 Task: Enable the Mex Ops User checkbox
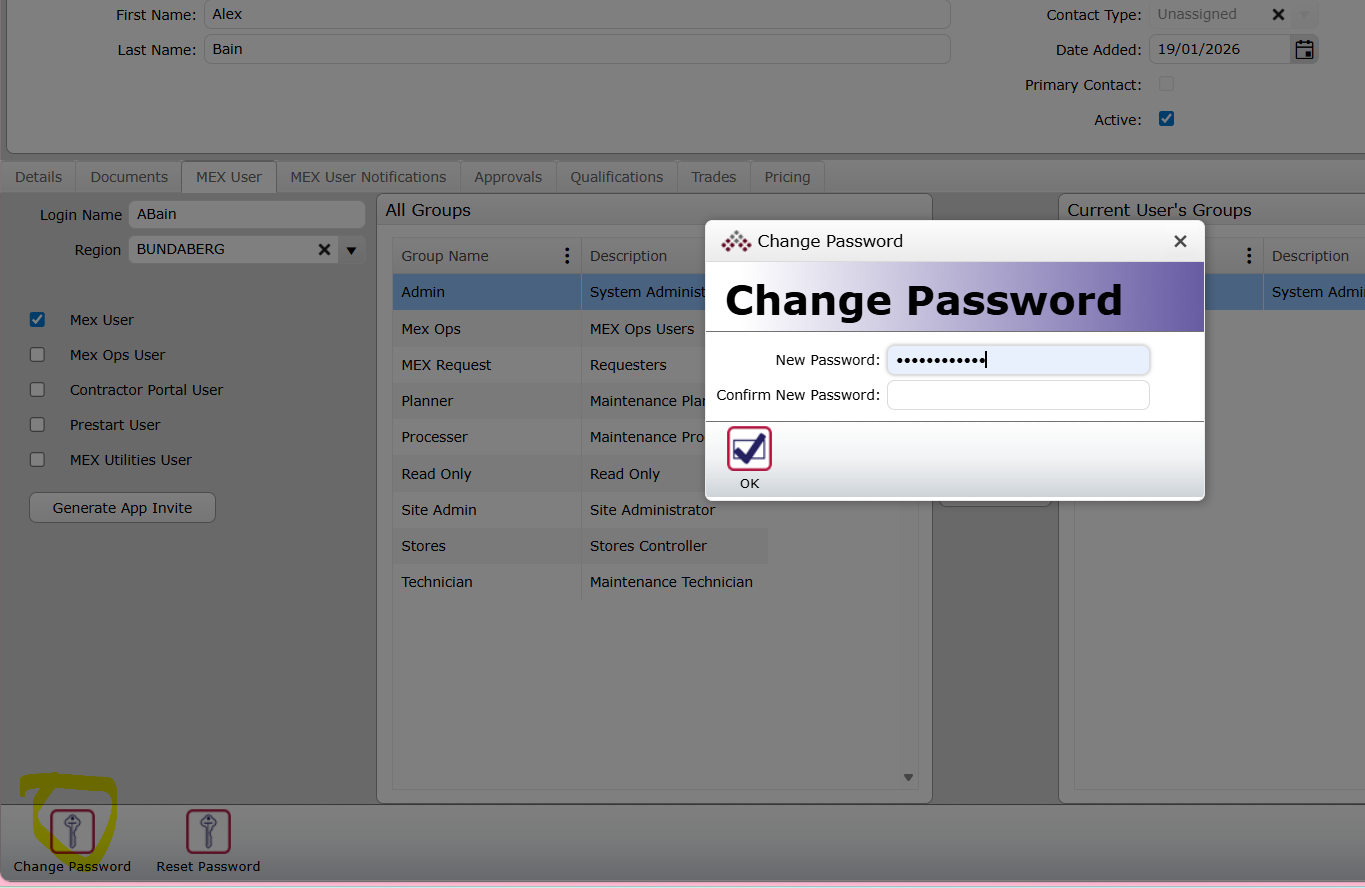pyautogui.click(x=38, y=355)
